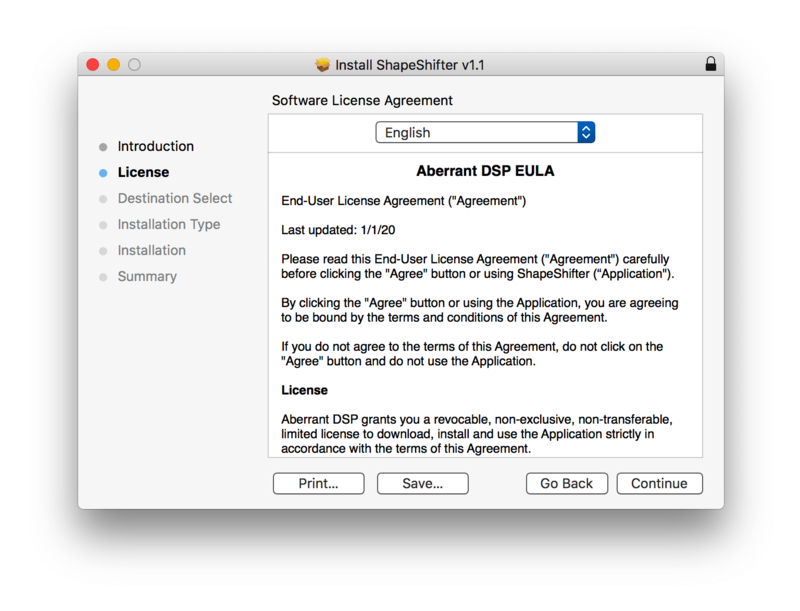This screenshot has height=611, width=800.
Task: Click the 'Aberrant DSP EULA' heading
Action: point(485,171)
